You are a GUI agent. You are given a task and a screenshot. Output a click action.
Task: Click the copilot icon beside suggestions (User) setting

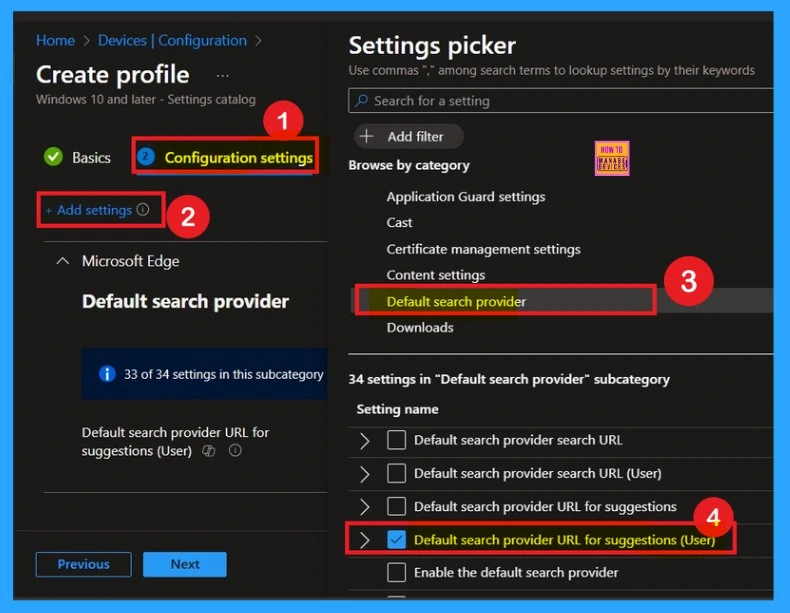click(209, 451)
